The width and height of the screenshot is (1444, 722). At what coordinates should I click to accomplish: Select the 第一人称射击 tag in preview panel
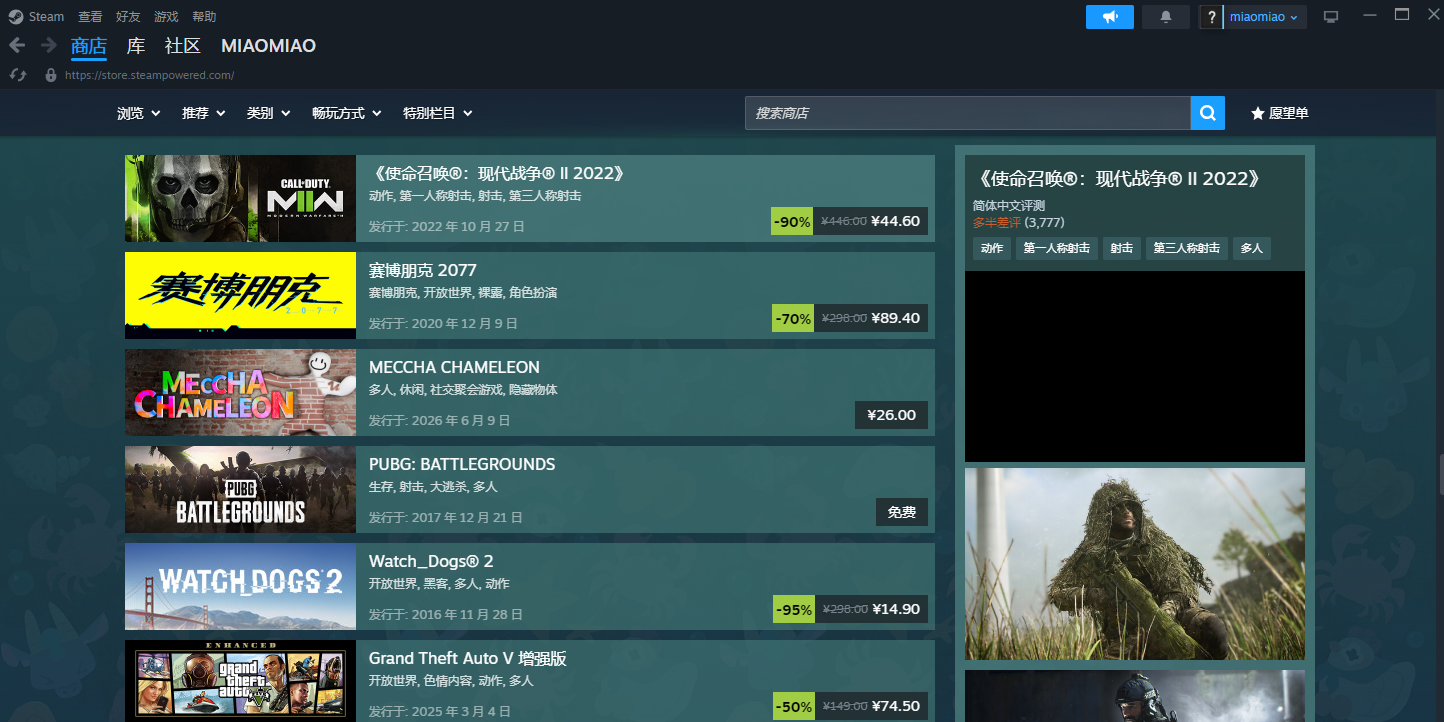(x=1057, y=248)
